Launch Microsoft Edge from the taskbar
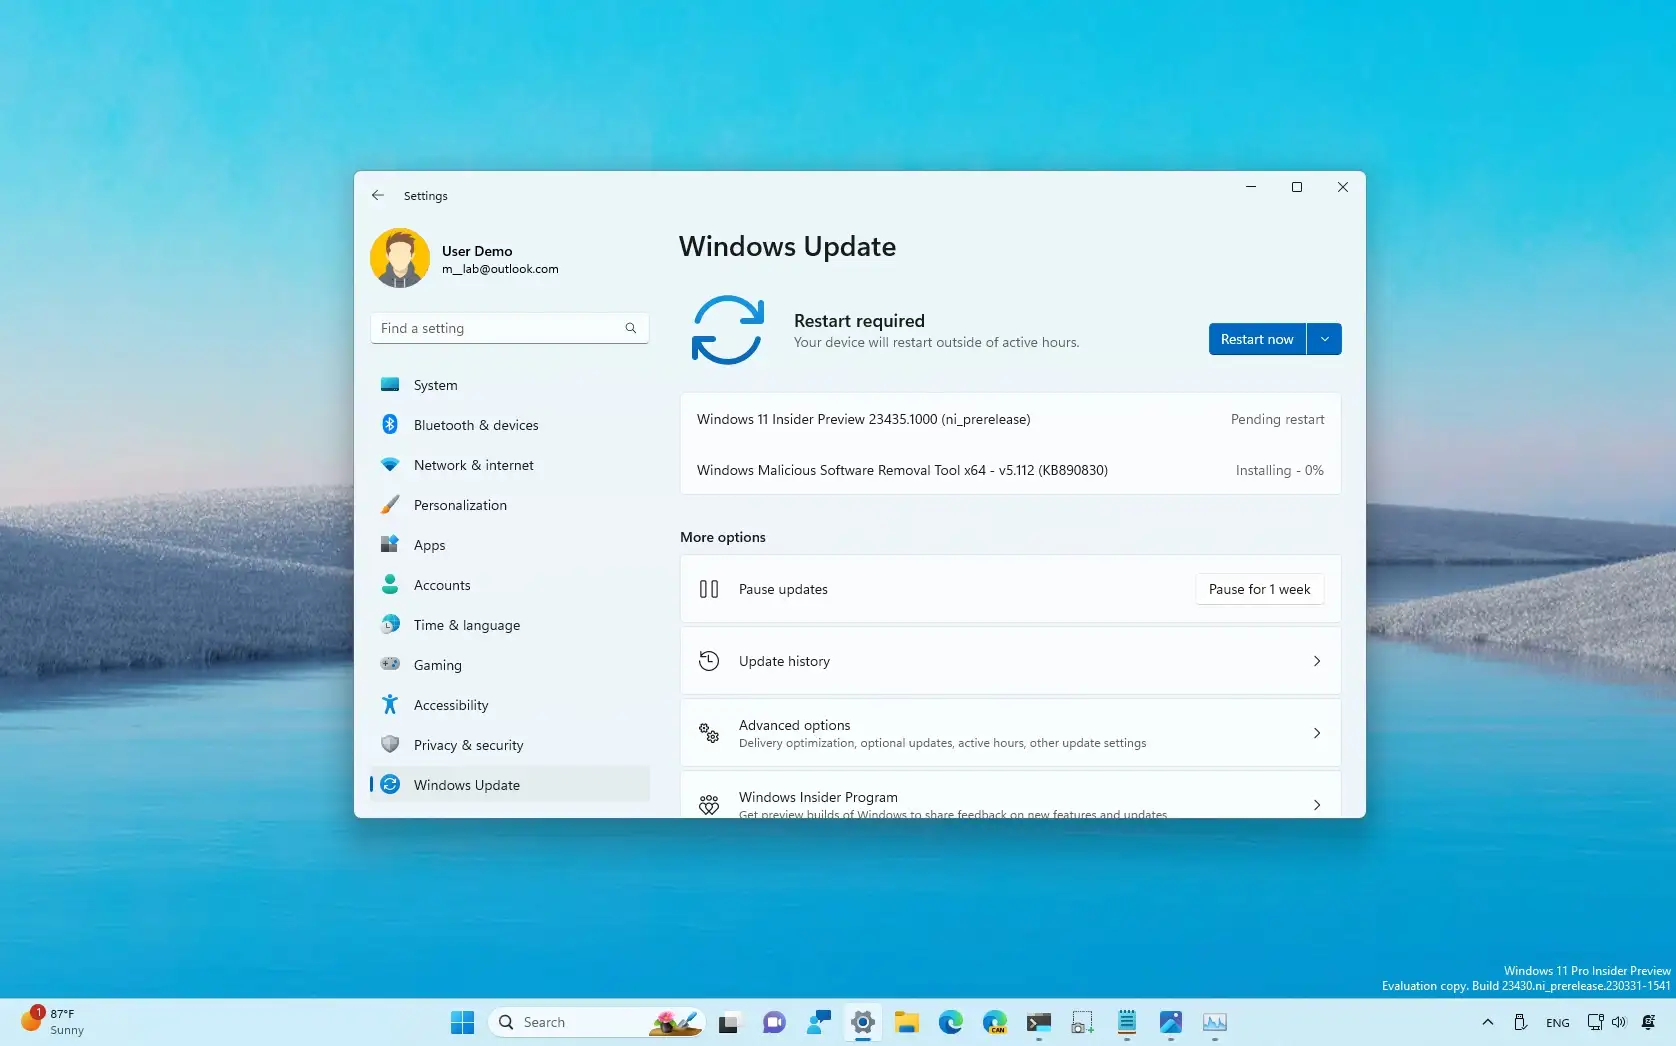Viewport: 1676px width, 1046px height. point(950,1022)
